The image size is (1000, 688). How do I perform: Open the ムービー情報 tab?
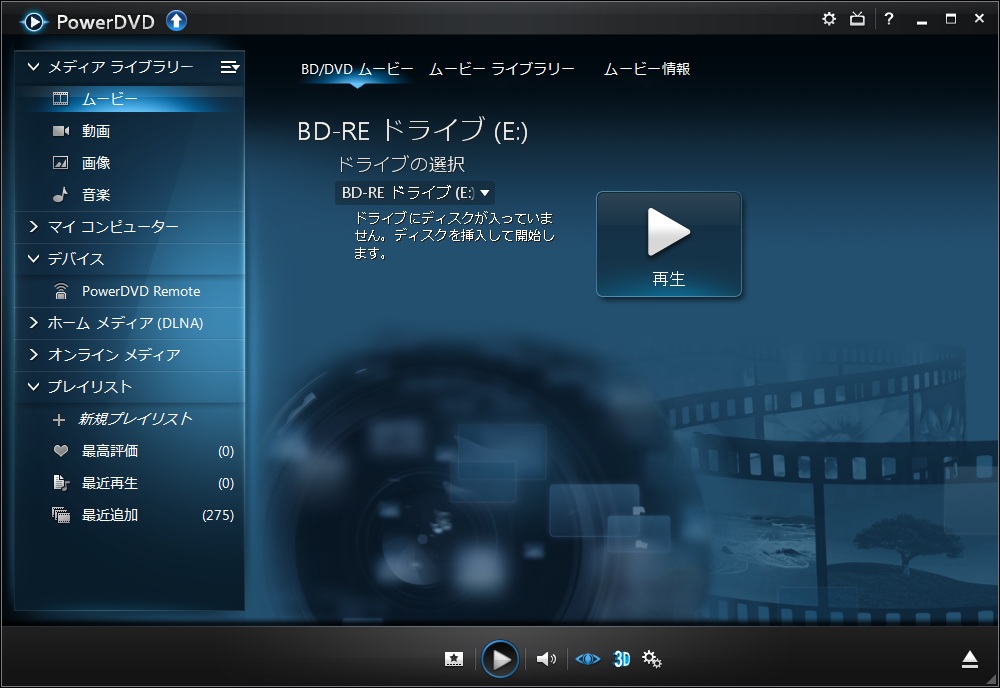tap(649, 69)
